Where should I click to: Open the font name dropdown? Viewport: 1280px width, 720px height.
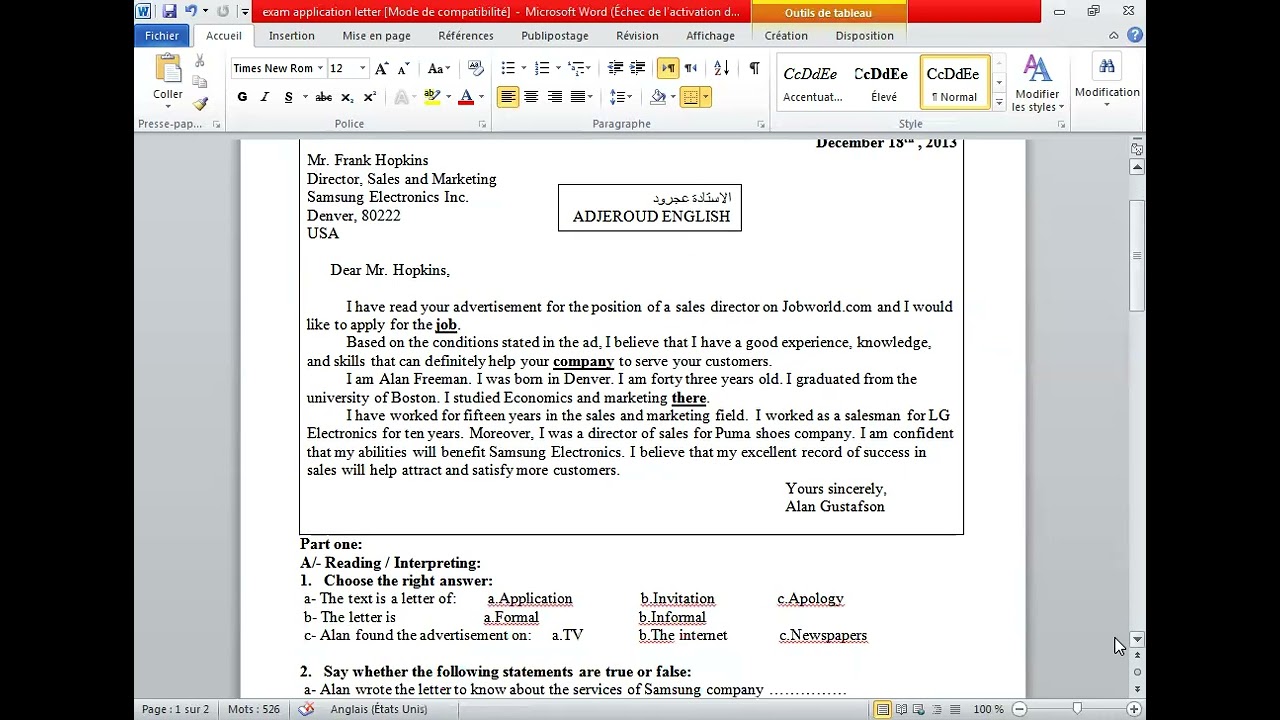(320, 68)
